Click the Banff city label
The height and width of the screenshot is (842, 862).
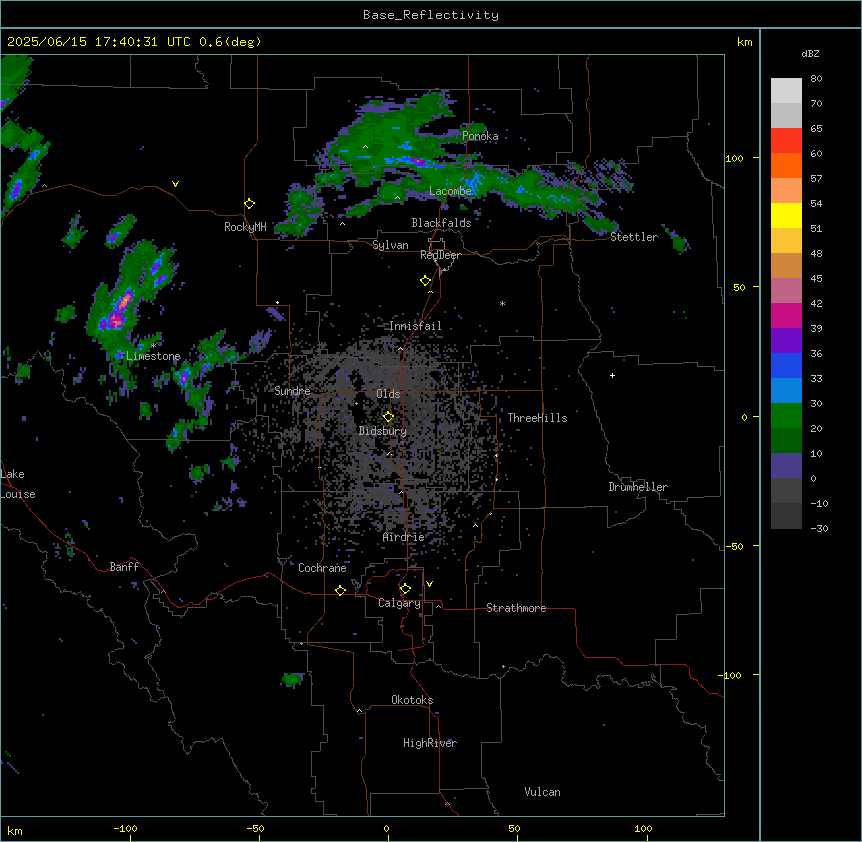click(x=124, y=567)
